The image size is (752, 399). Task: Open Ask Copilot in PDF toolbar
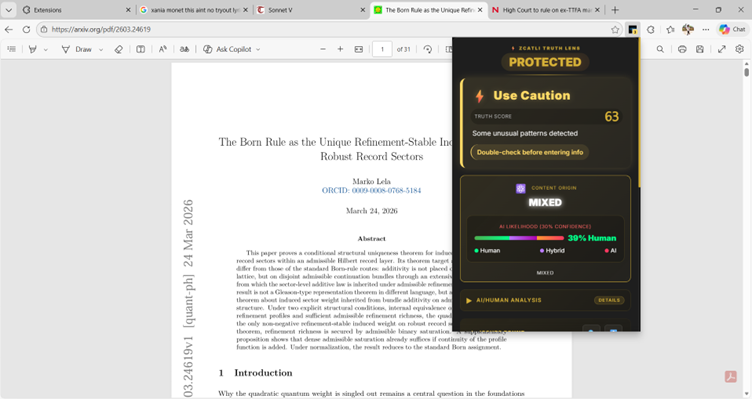(227, 49)
